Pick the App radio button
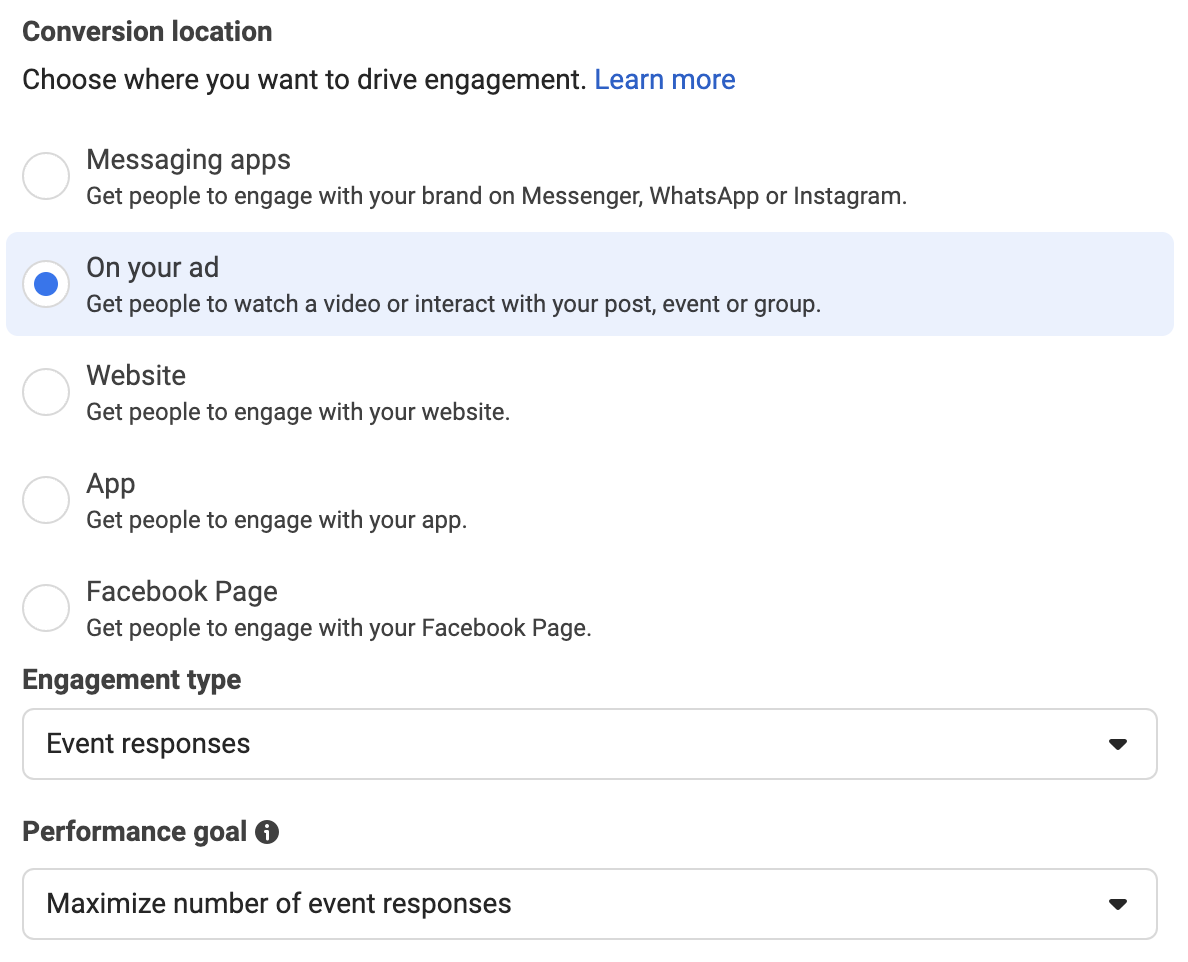The width and height of the screenshot is (1188, 962). 46,500
